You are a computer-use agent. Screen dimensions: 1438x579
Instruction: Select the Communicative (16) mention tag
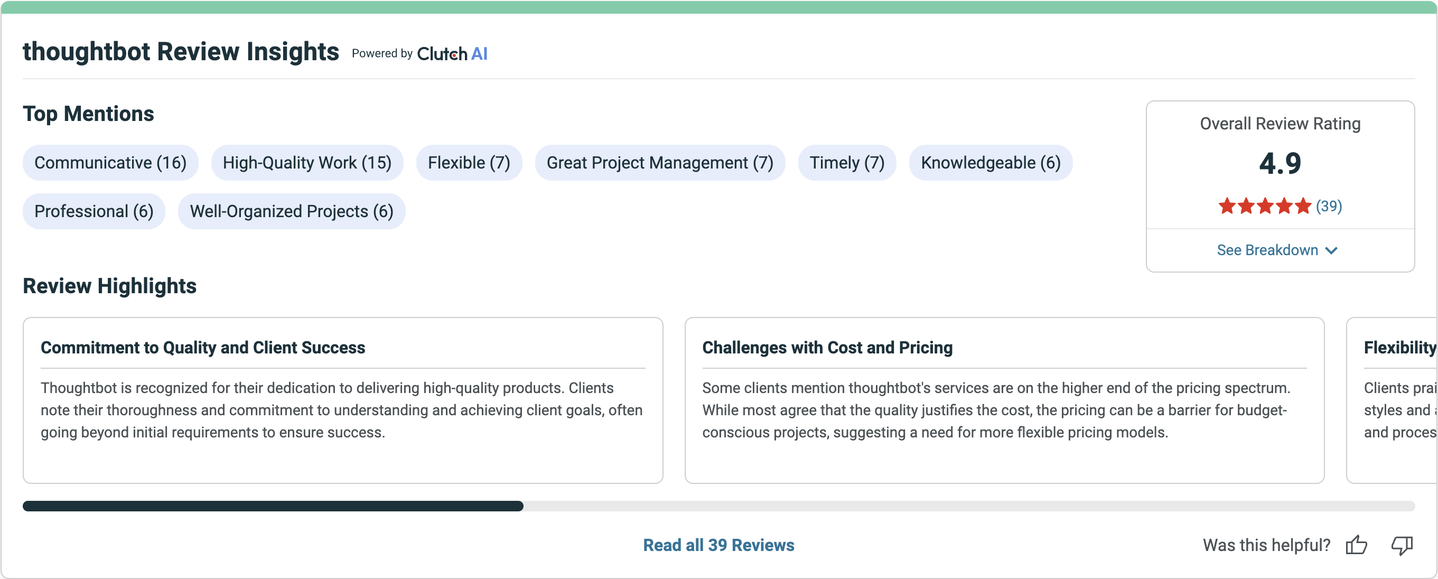[x=111, y=163]
